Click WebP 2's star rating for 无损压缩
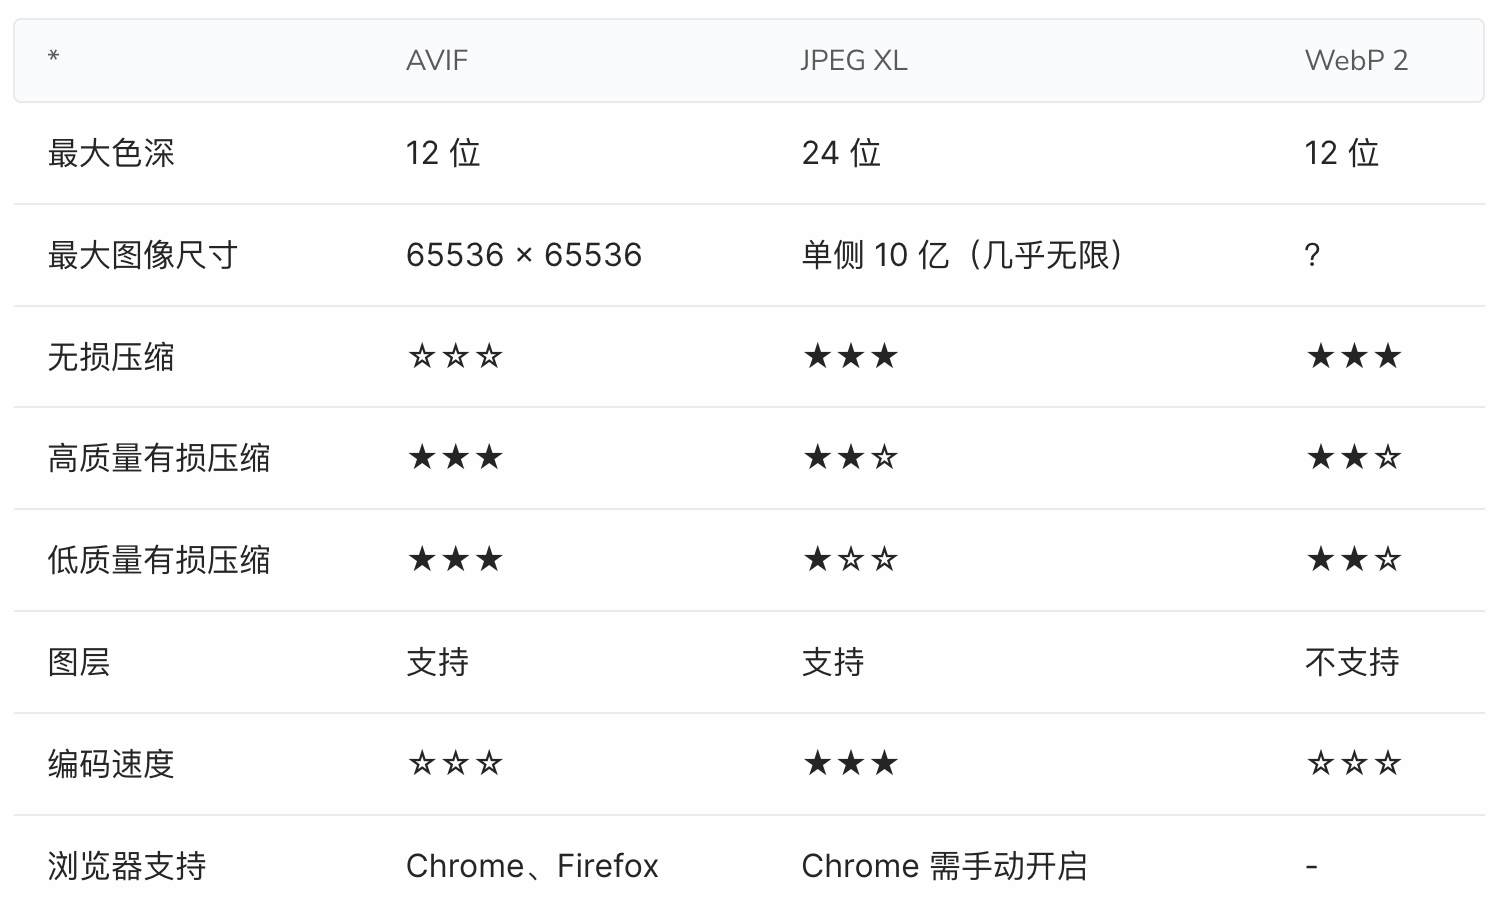Viewport: 1498px width, 920px height. coord(1354,357)
